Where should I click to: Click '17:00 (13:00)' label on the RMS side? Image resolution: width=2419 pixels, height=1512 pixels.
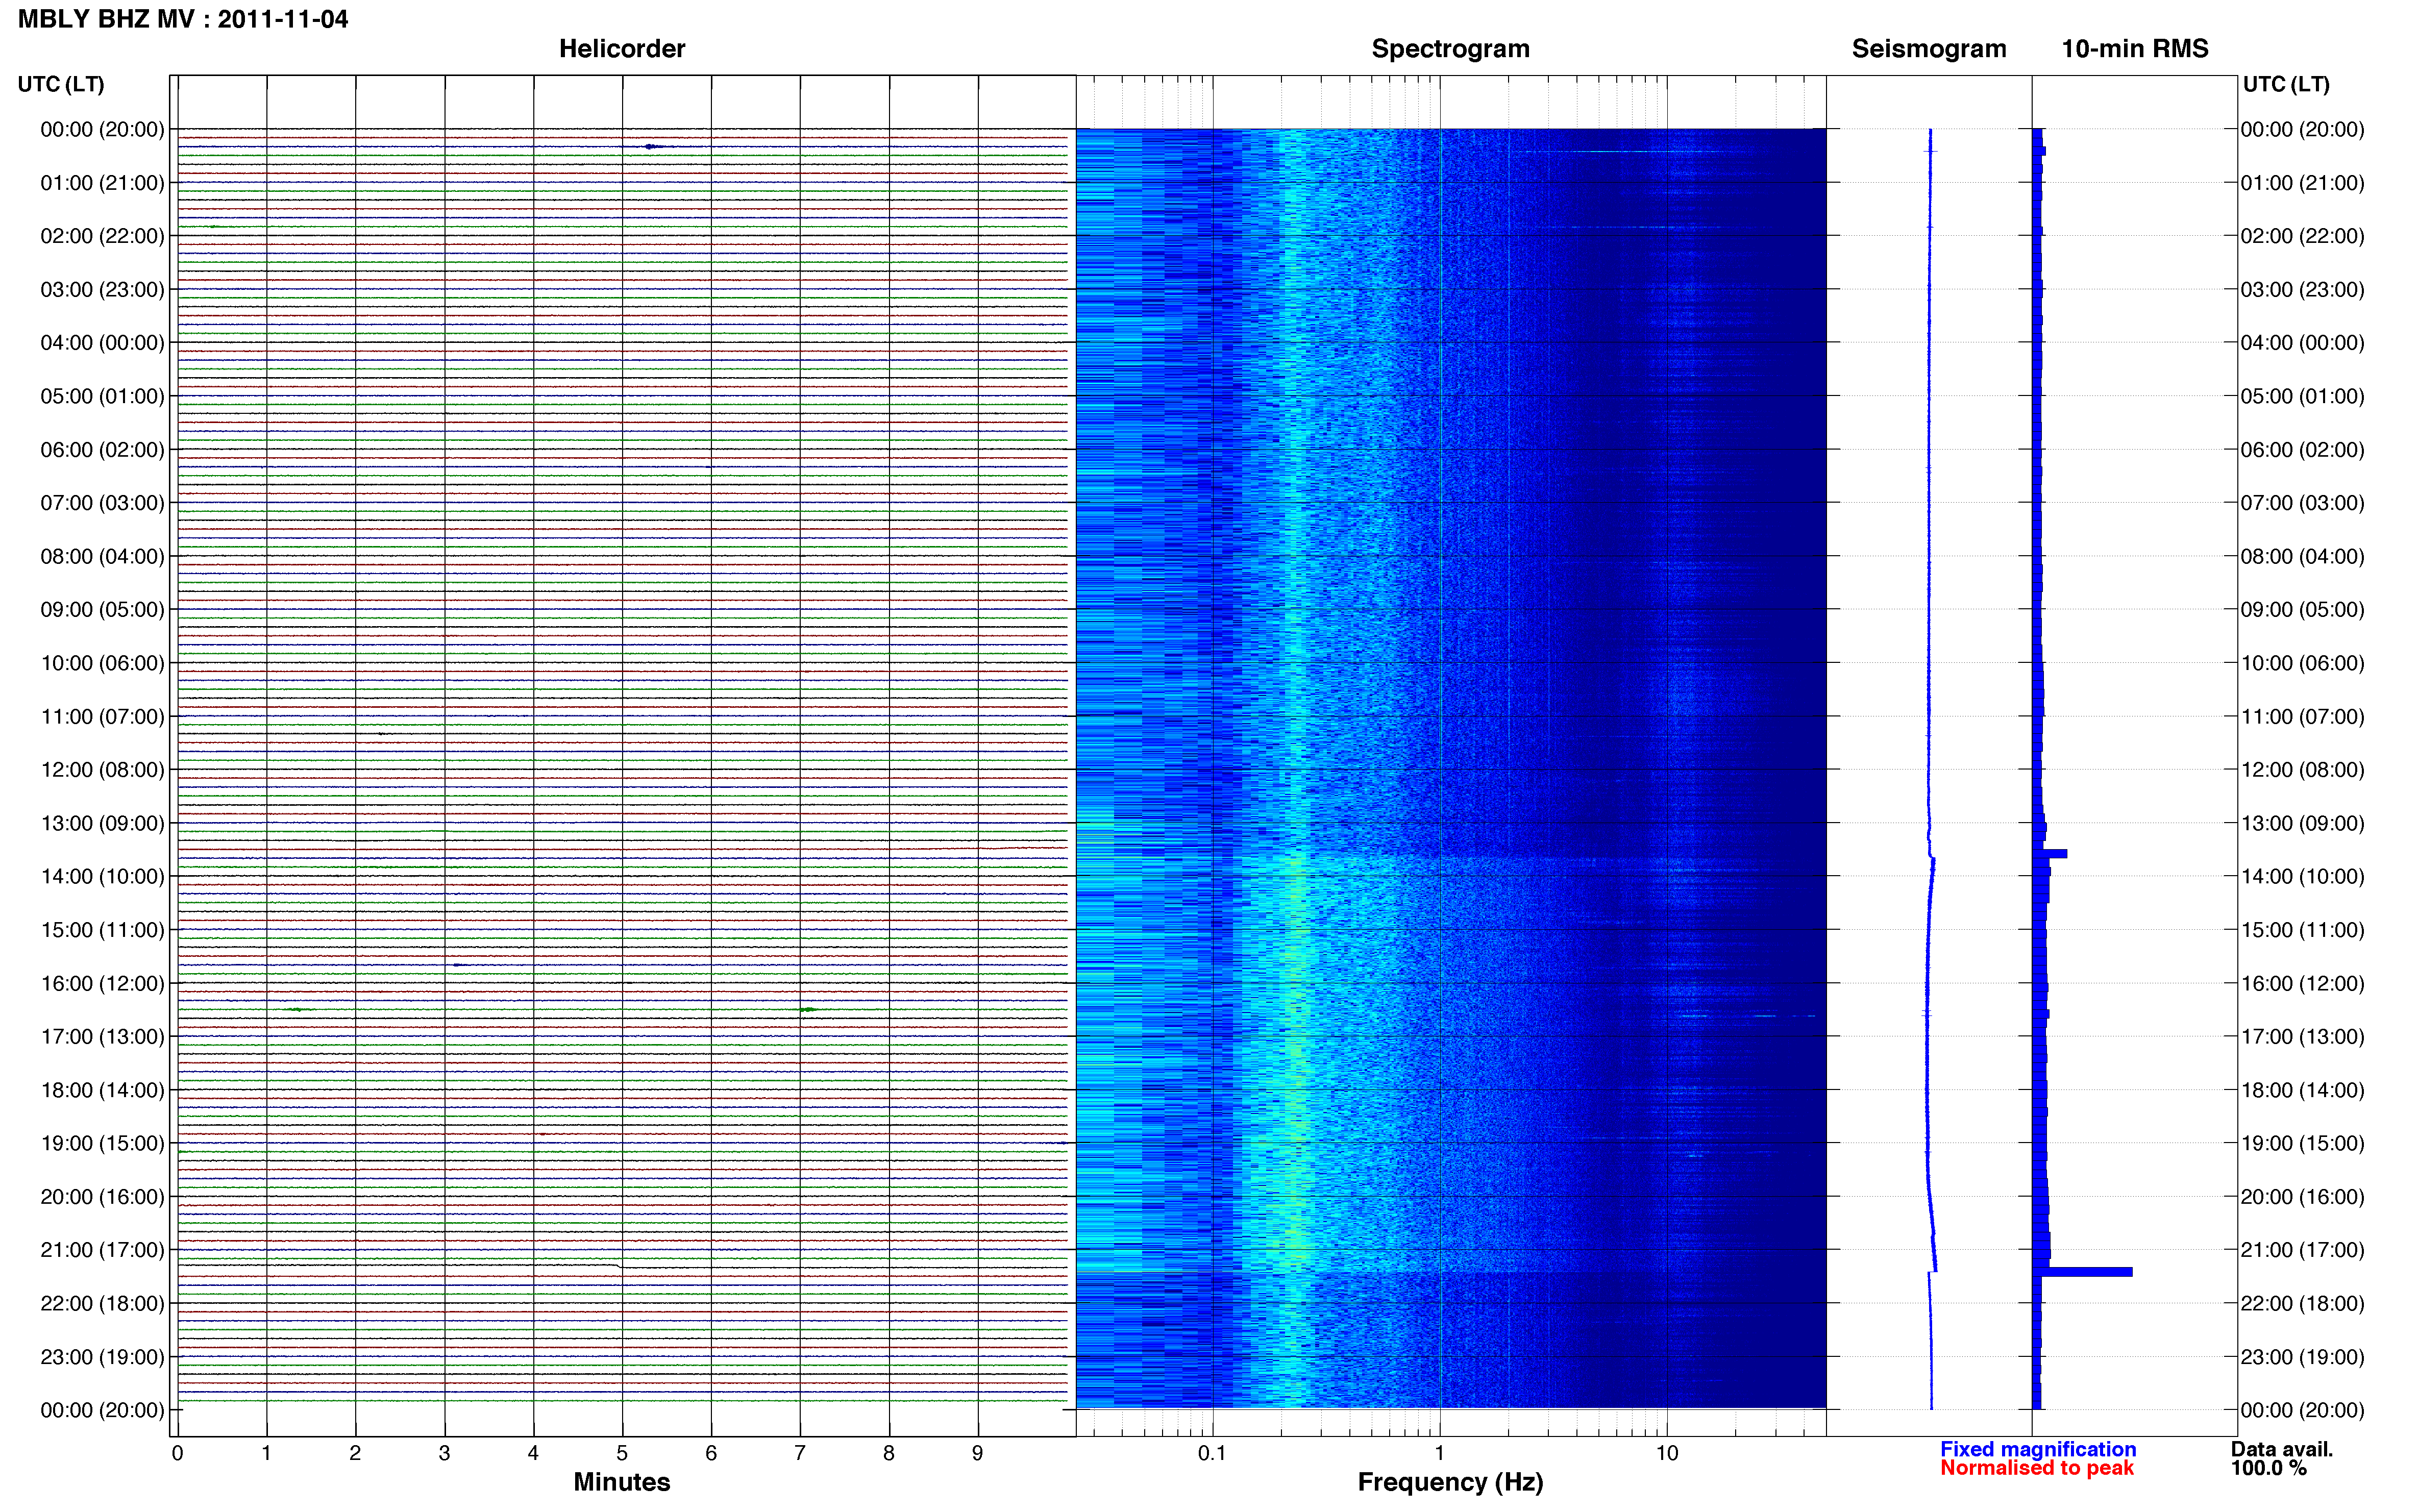pyautogui.click(x=2303, y=1037)
